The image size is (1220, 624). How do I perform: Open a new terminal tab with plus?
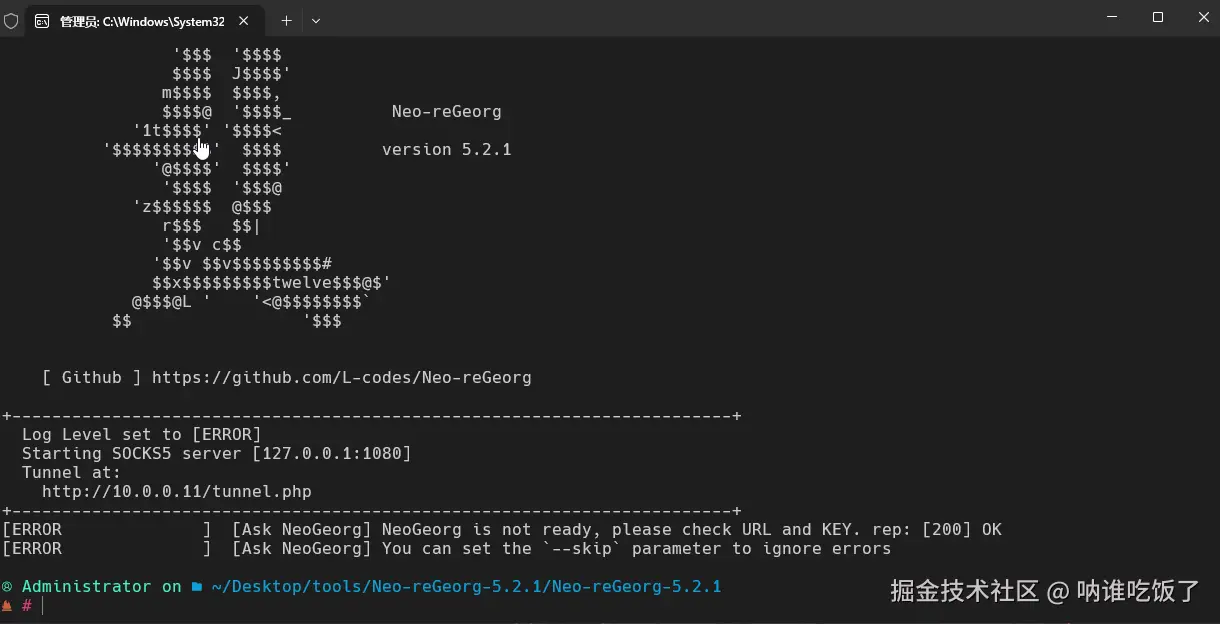pyautogui.click(x=286, y=20)
